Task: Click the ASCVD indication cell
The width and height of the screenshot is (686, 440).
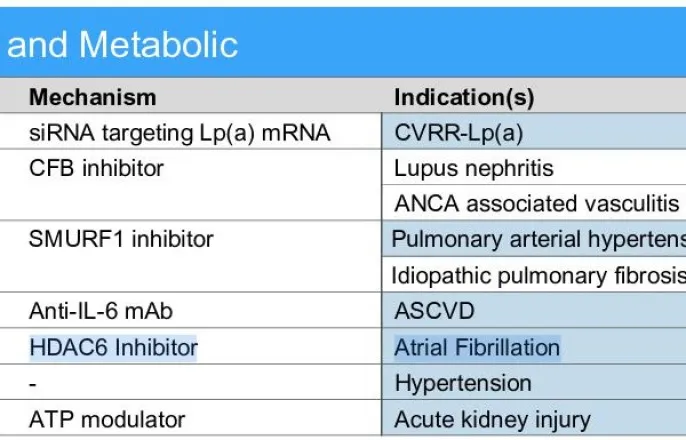Action: click(434, 312)
